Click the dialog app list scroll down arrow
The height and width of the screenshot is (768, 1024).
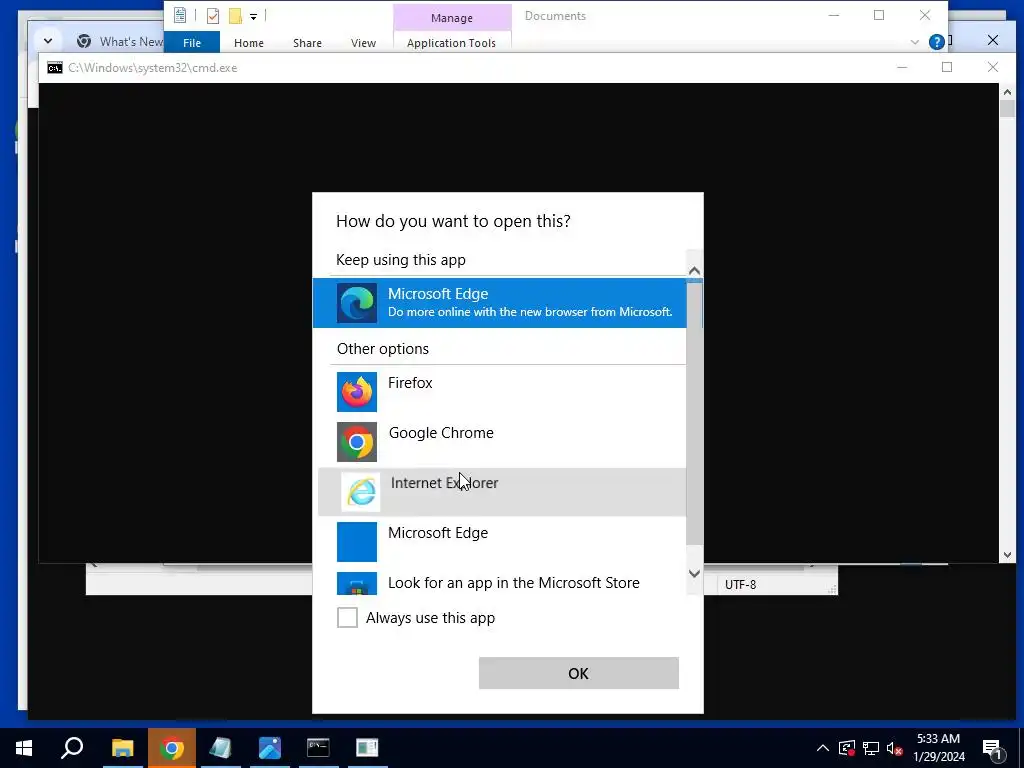point(695,573)
